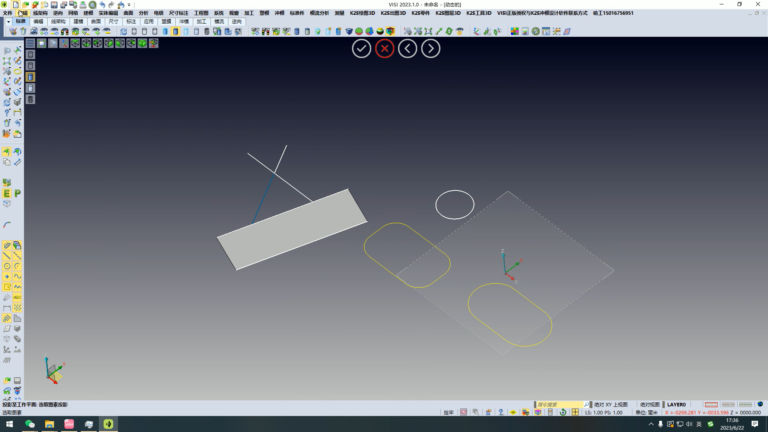768x432 pixels.
Task: Select the solid green cube view icon
Action: pyautogui.click(x=143, y=44)
